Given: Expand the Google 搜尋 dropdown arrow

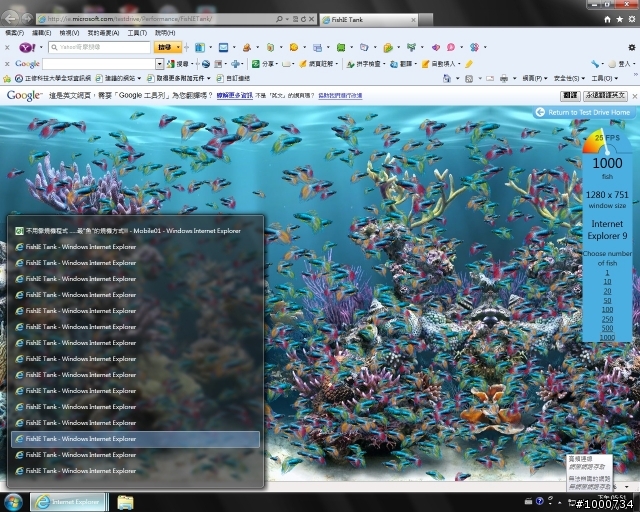Looking at the screenshot, I should click(192, 64).
